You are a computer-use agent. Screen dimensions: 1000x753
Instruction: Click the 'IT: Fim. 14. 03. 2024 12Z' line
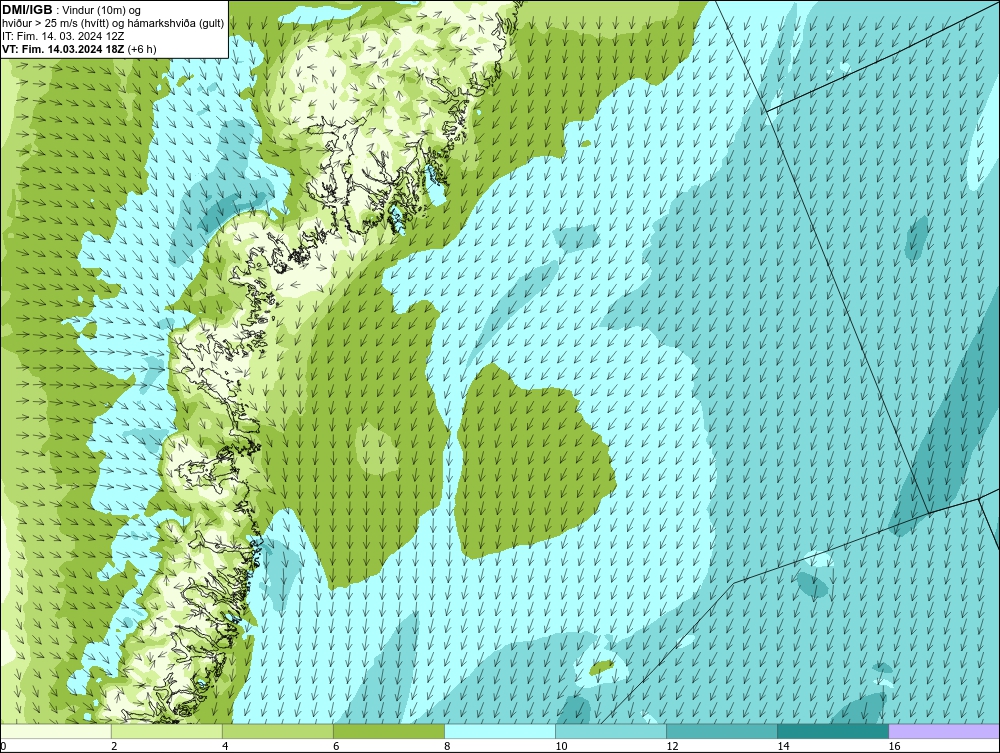[x=62, y=36]
